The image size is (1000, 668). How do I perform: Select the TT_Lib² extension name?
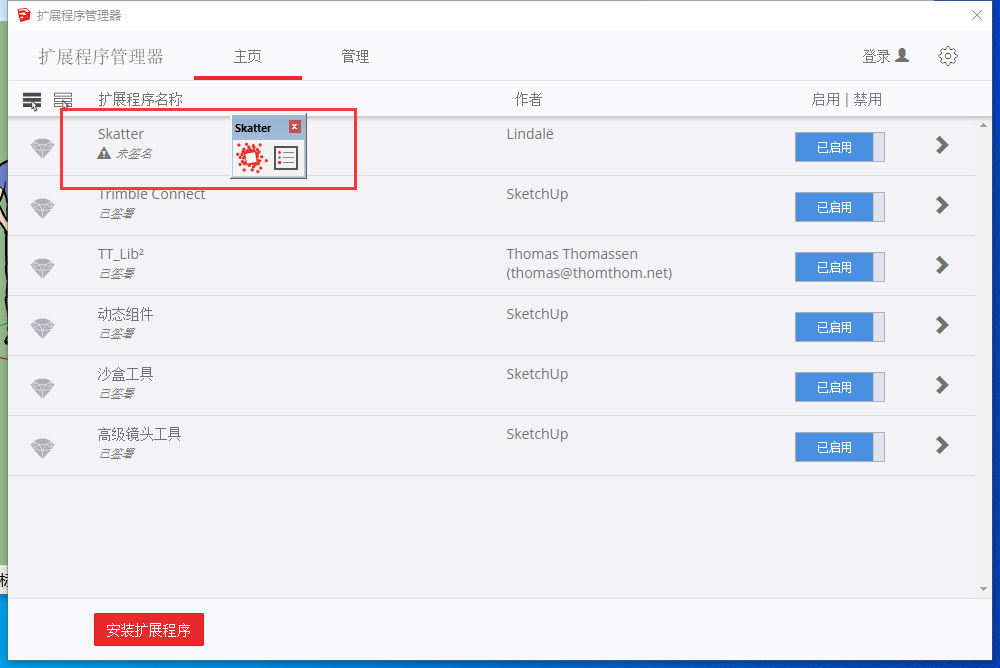(121, 254)
